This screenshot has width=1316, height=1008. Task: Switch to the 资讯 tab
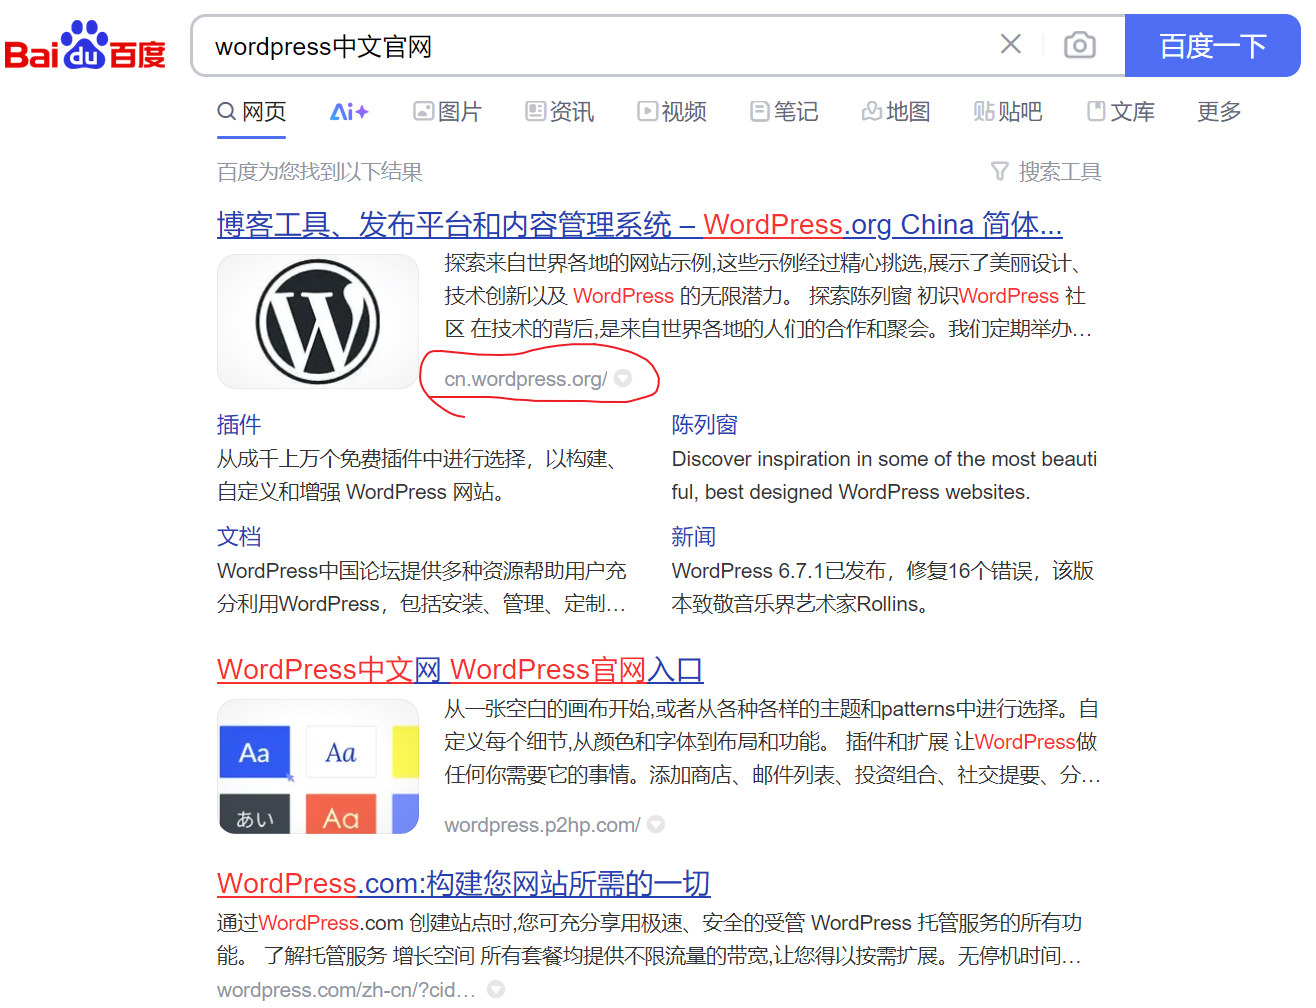click(560, 111)
